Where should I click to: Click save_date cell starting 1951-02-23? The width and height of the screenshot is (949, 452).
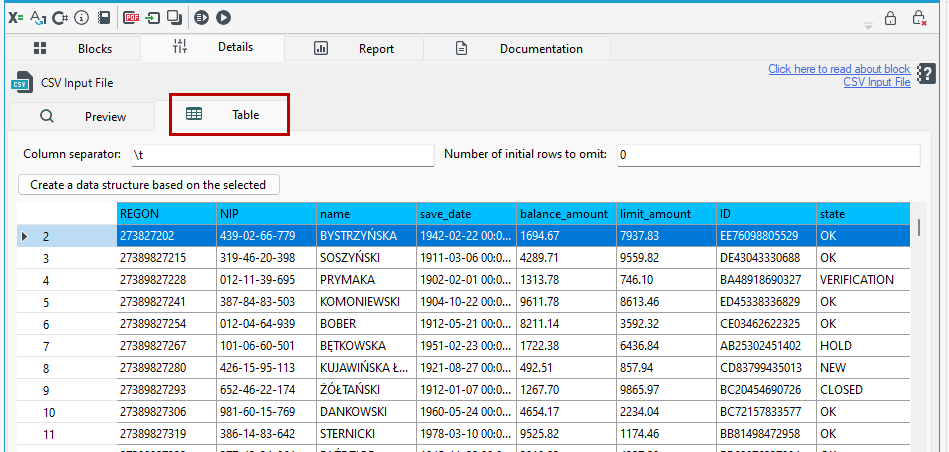(467, 346)
